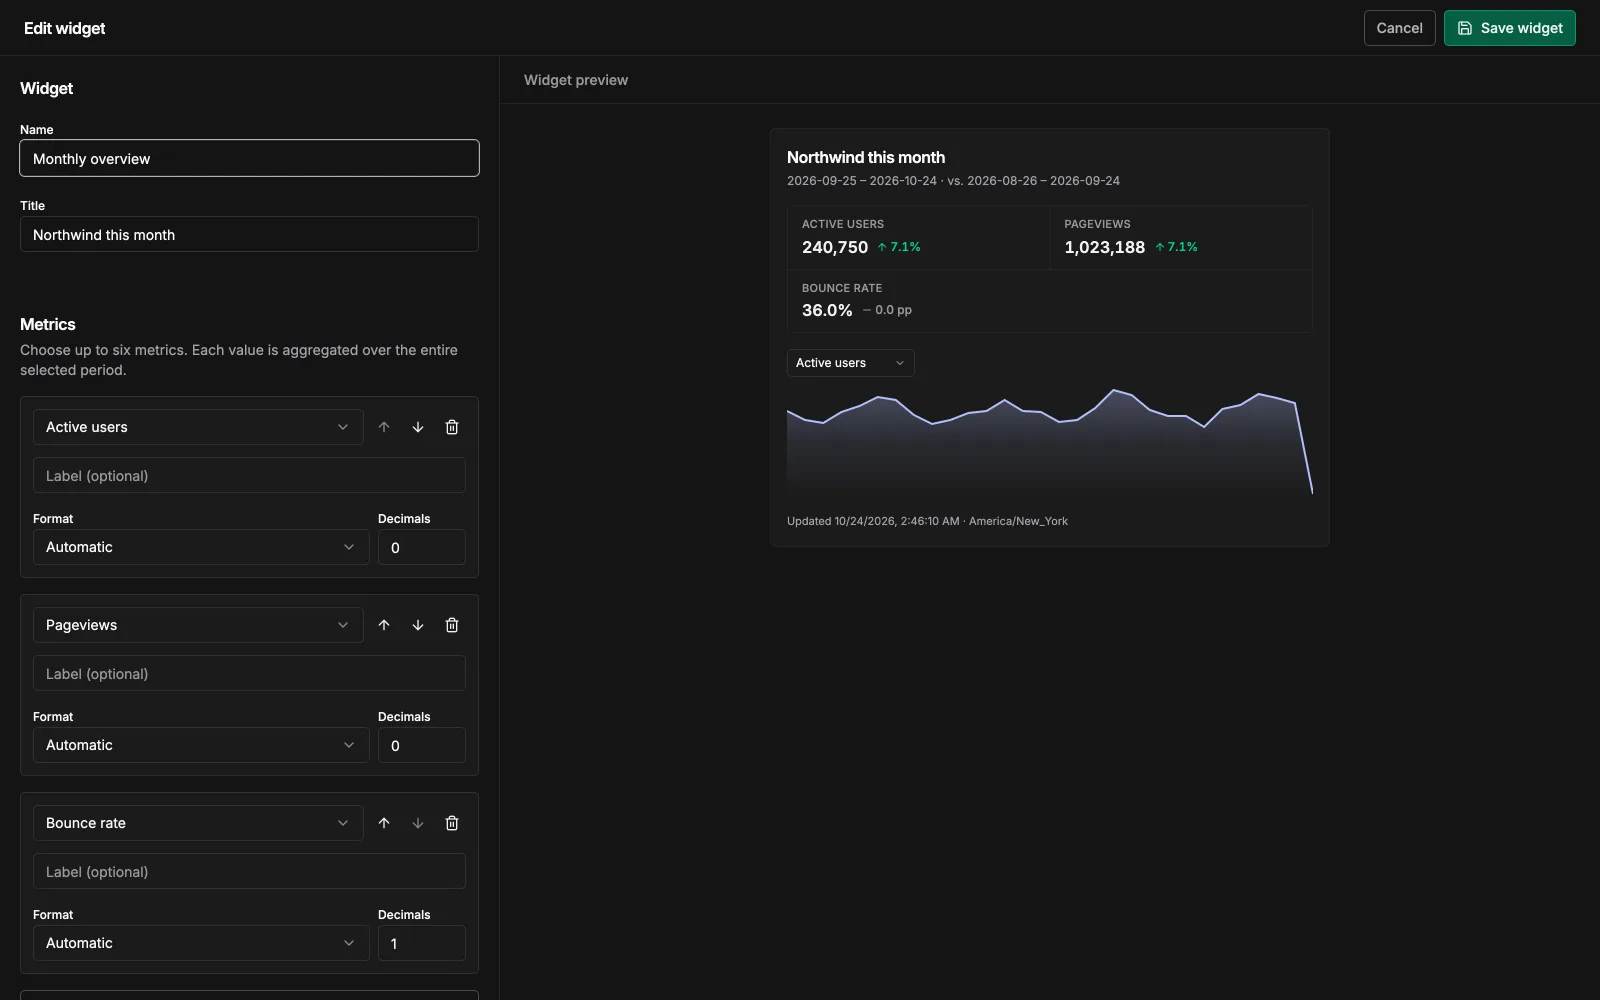This screenshot has height=1000, width=1600.
Task: Open the Pageviews metric selector
Action: [198, 625]
